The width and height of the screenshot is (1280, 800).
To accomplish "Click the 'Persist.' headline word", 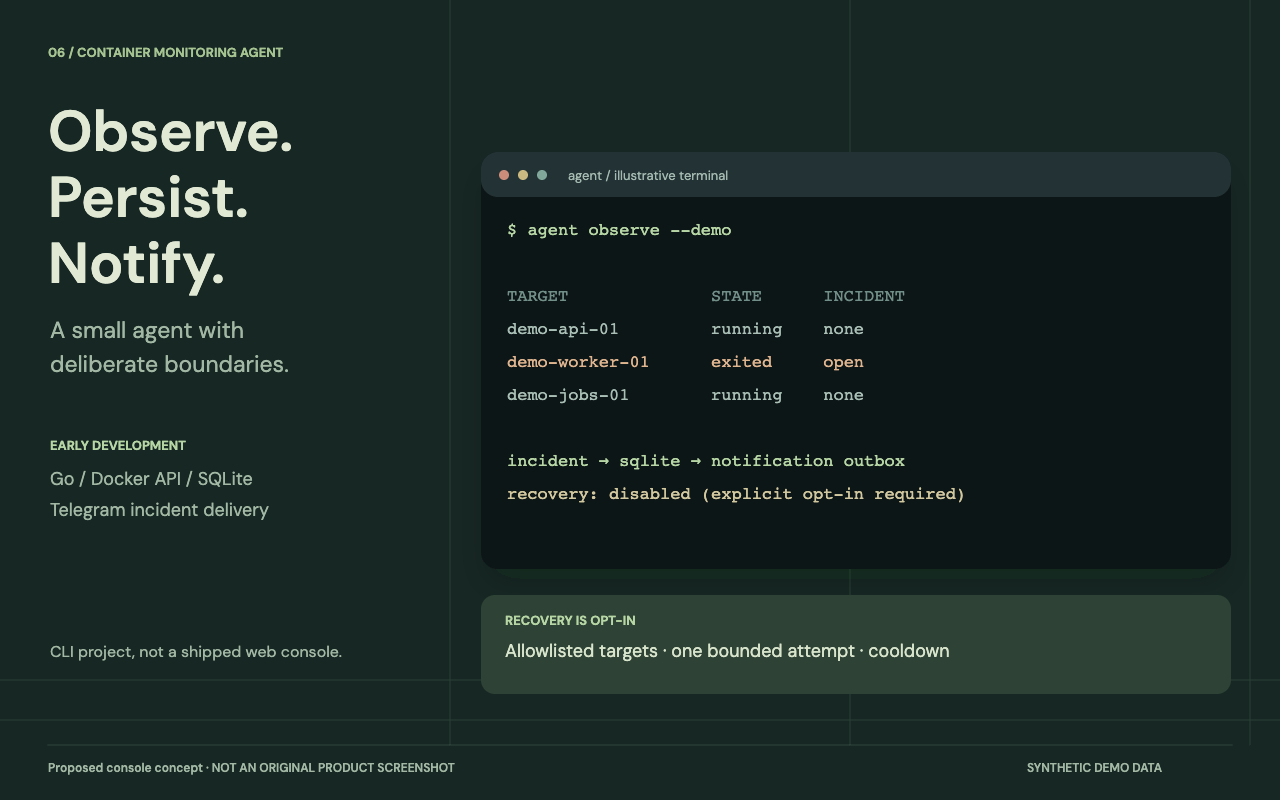I will point(149,197).
